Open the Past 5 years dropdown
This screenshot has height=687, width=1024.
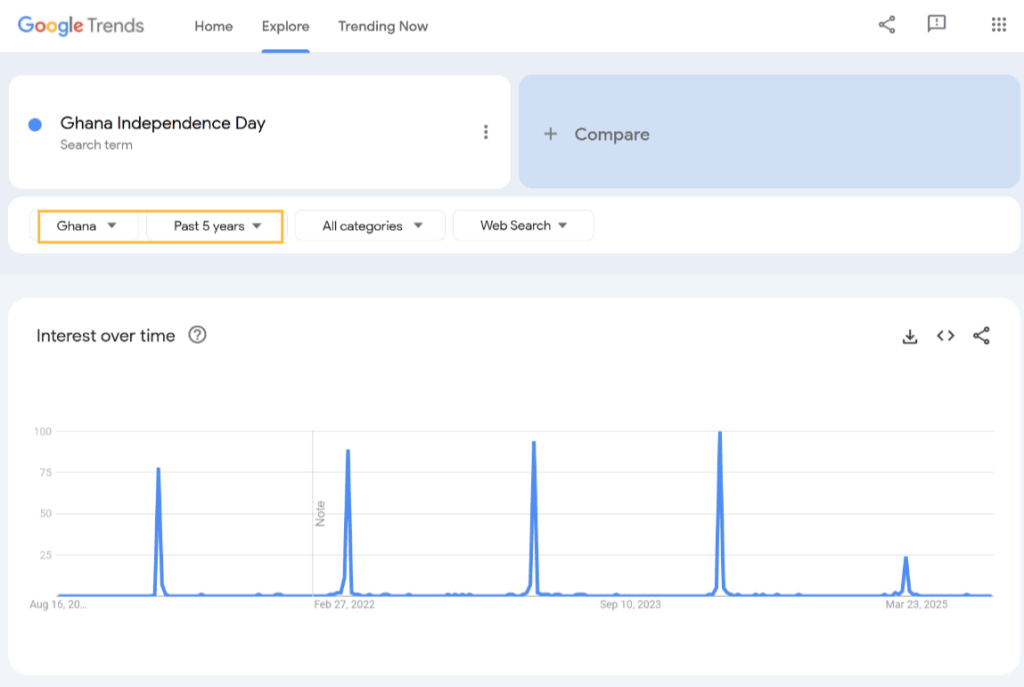coord(216,226)
